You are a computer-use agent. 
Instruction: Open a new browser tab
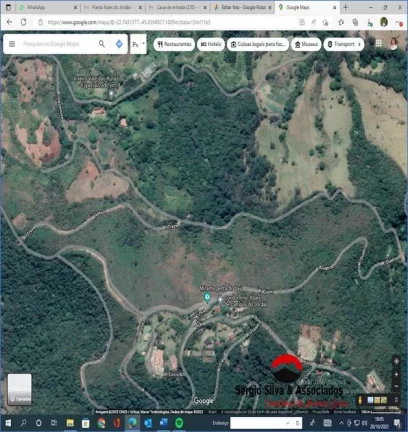(346, 7)
